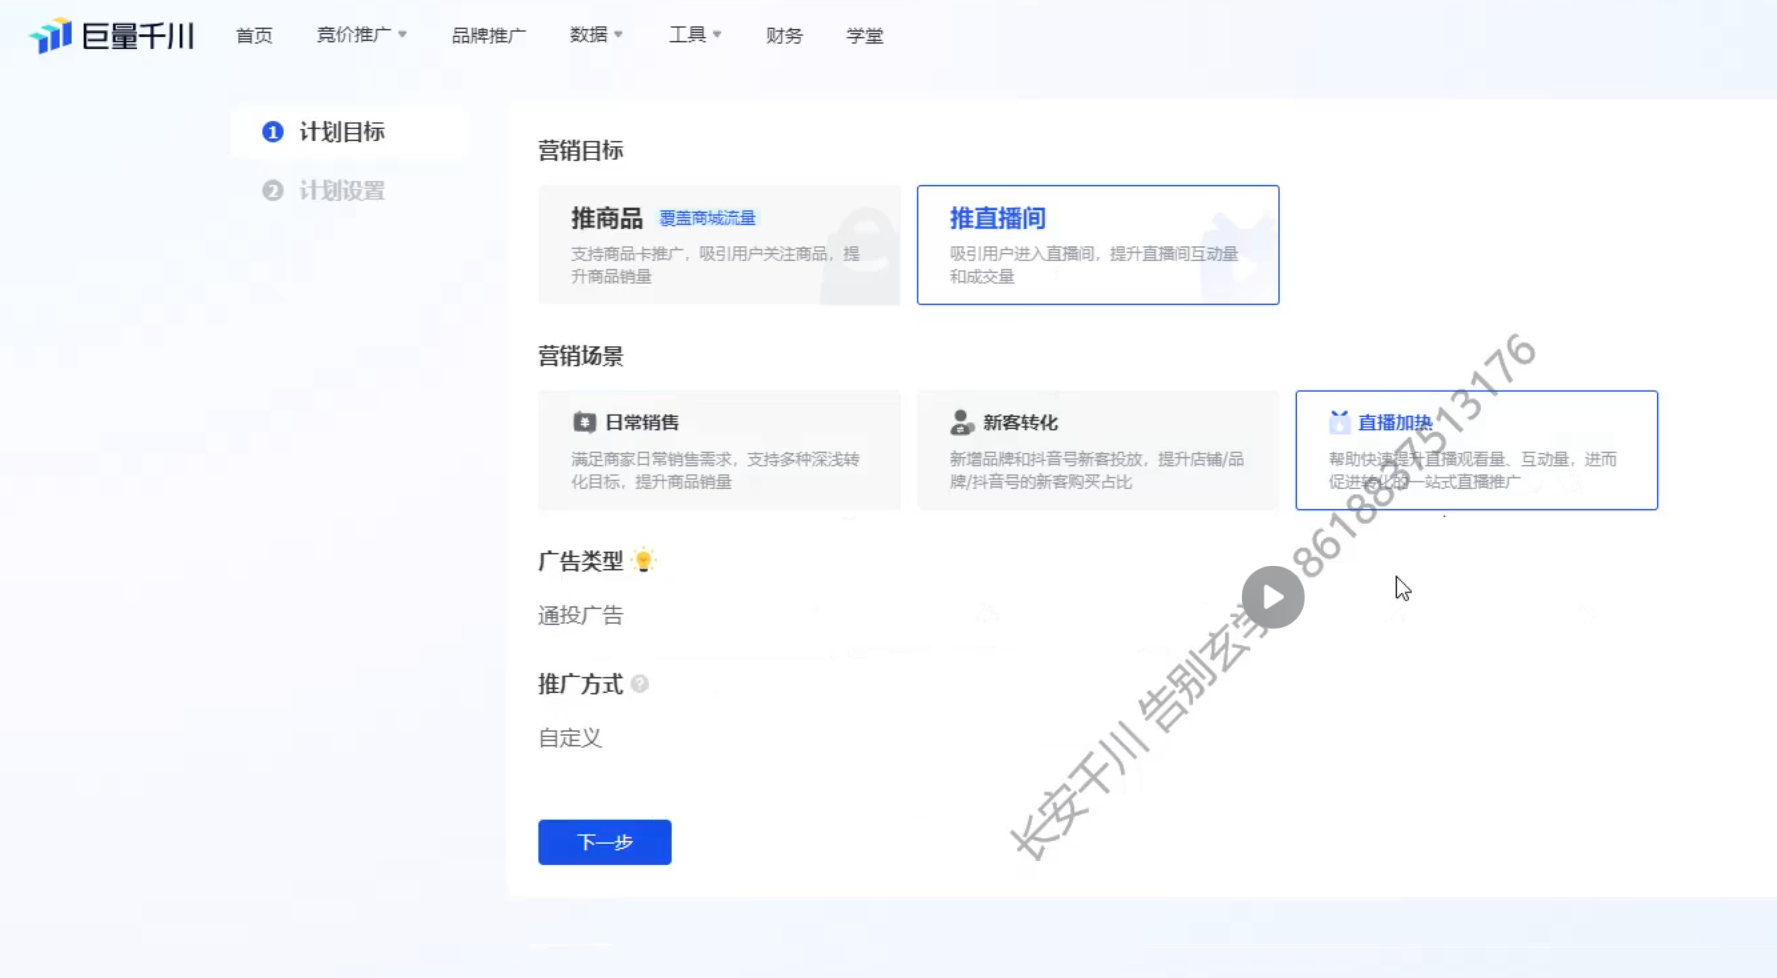Select the 推直播间 marketing goal card
The image size is (1777, 978).
point(1097,245)
